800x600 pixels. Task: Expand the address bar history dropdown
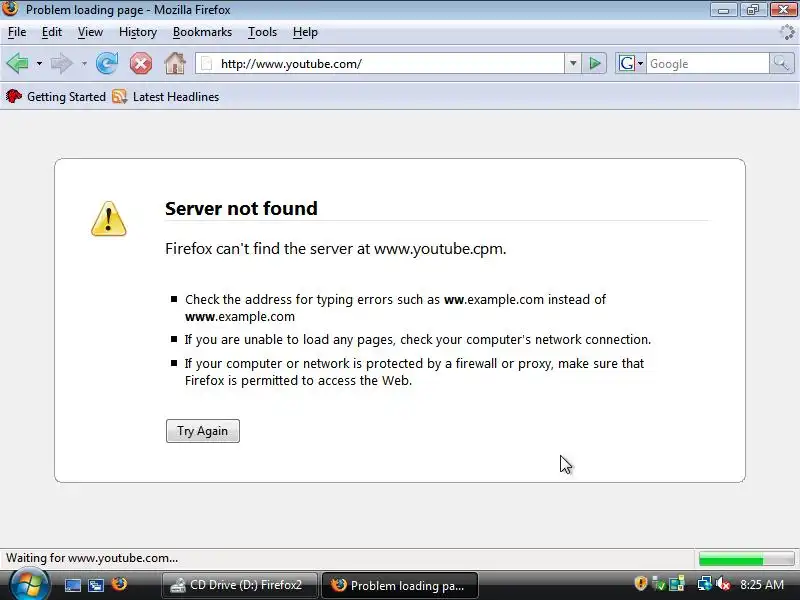573,64
